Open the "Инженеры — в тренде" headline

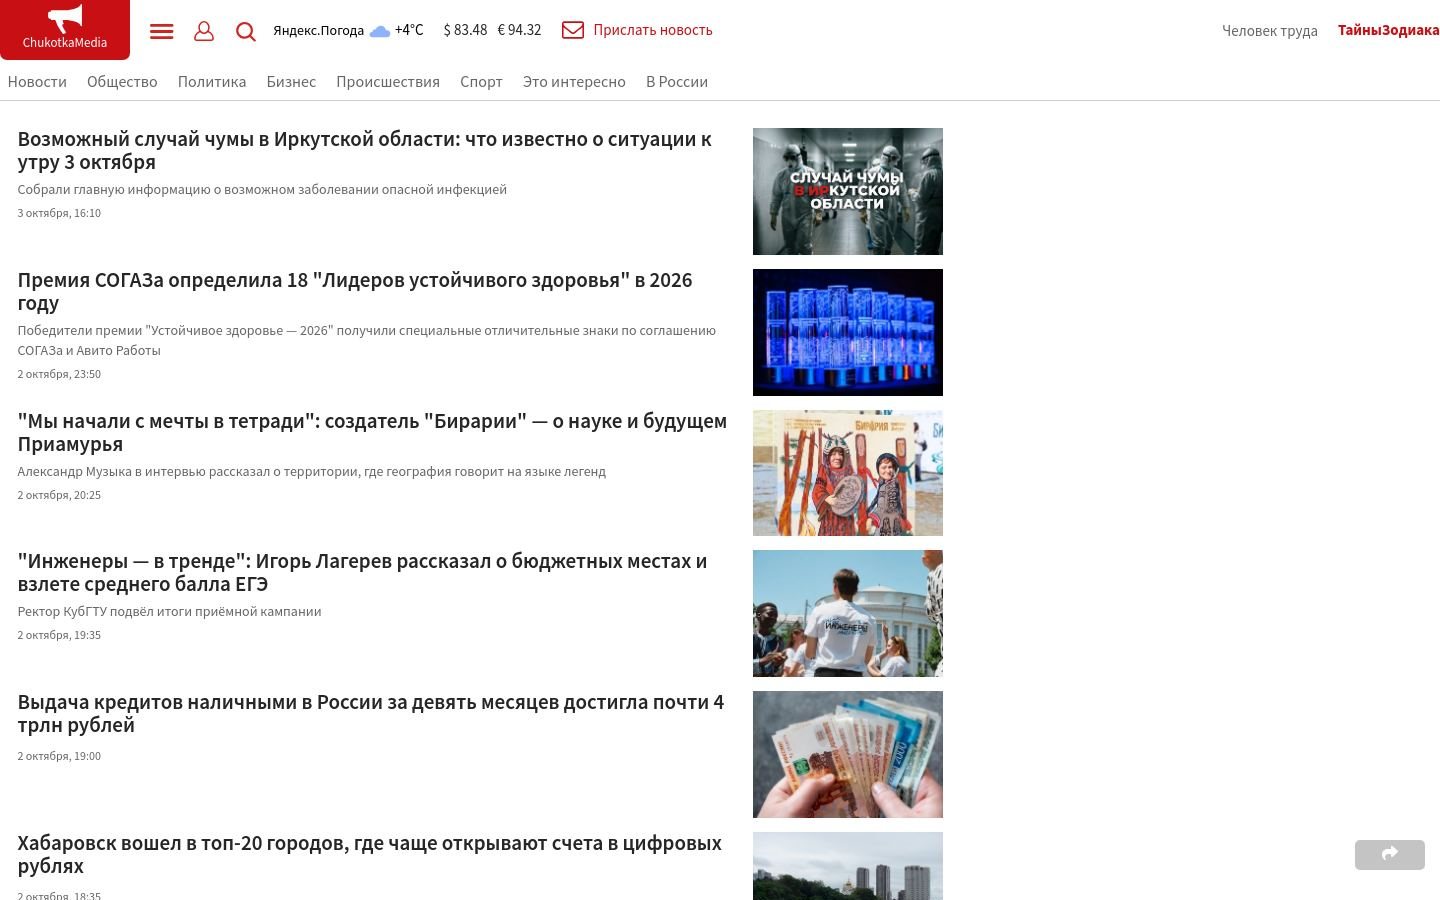pyautogui.click(x=362, y=572)
